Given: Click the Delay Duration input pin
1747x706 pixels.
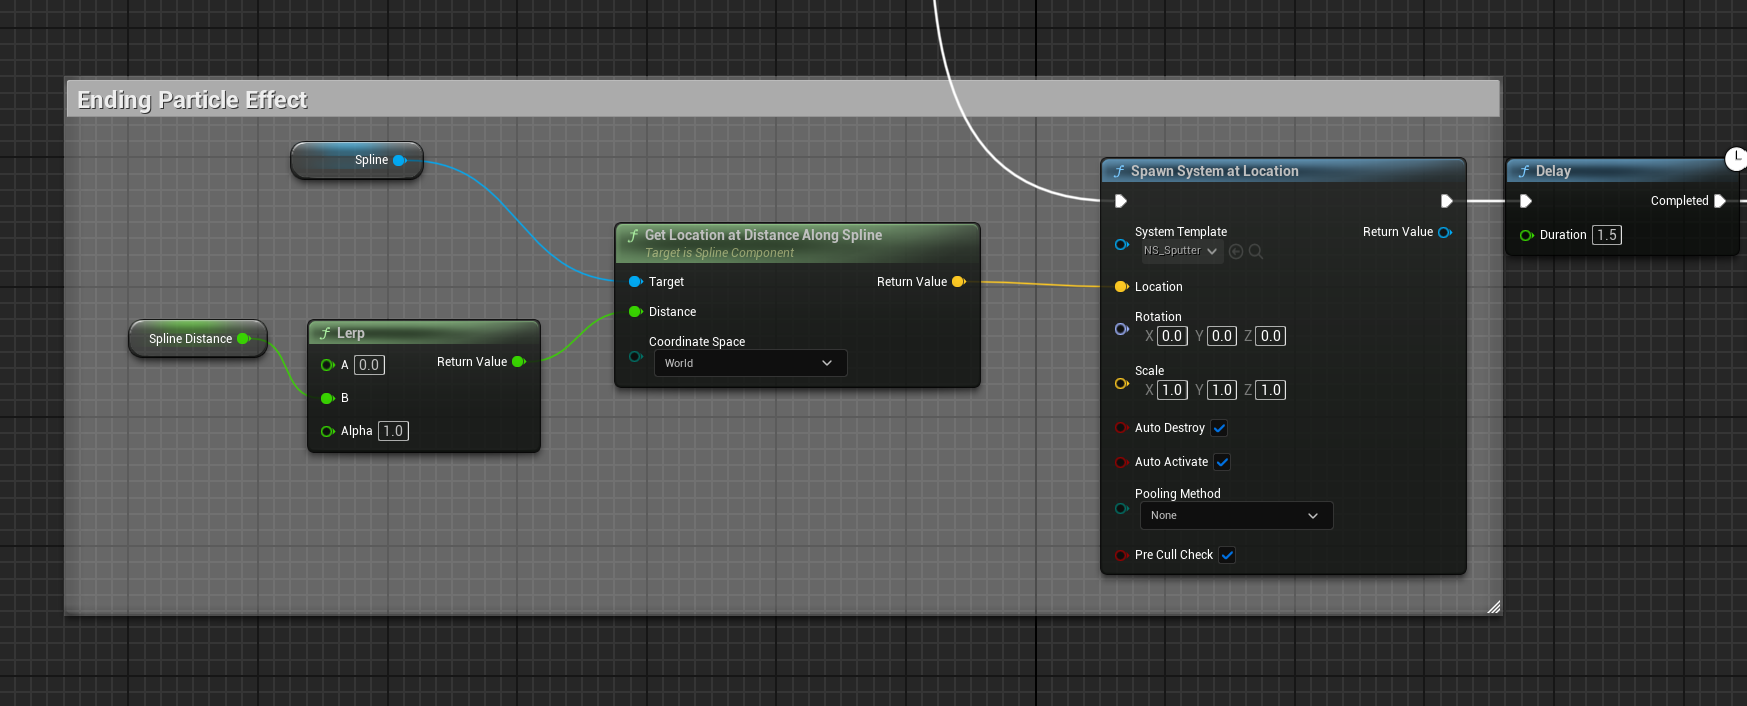Looking at the screenshot, I should click(1526, 235).
